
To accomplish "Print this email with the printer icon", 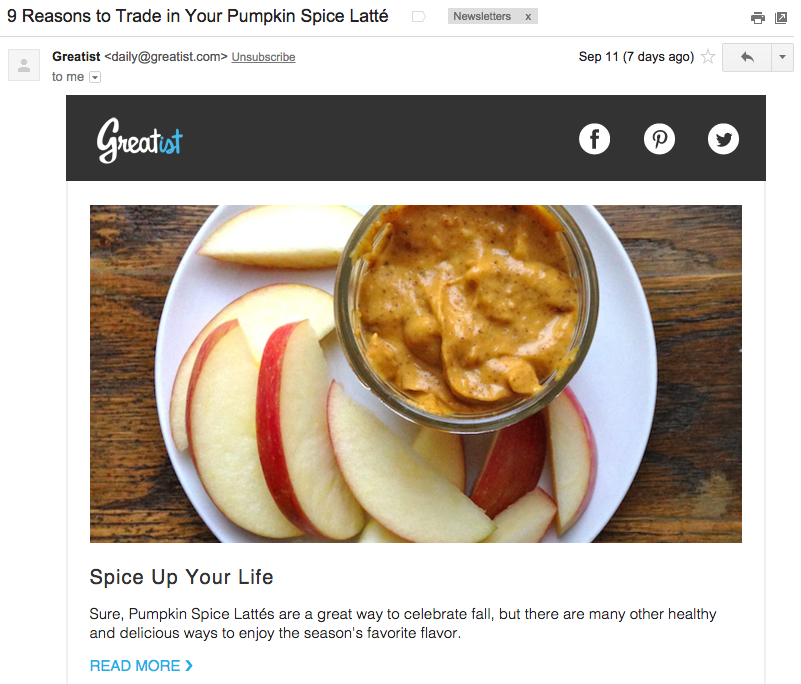I will click(x=758, y=18).
